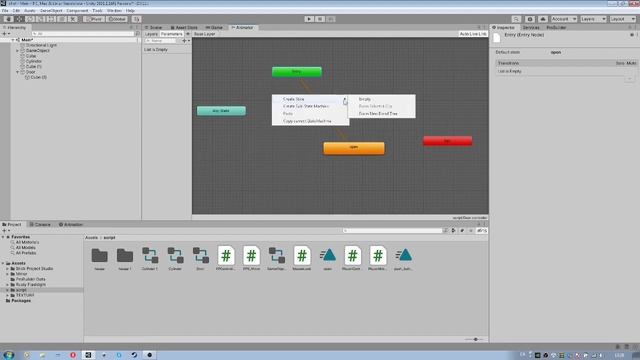Open the open animation clip asset

tap(327, 258)
